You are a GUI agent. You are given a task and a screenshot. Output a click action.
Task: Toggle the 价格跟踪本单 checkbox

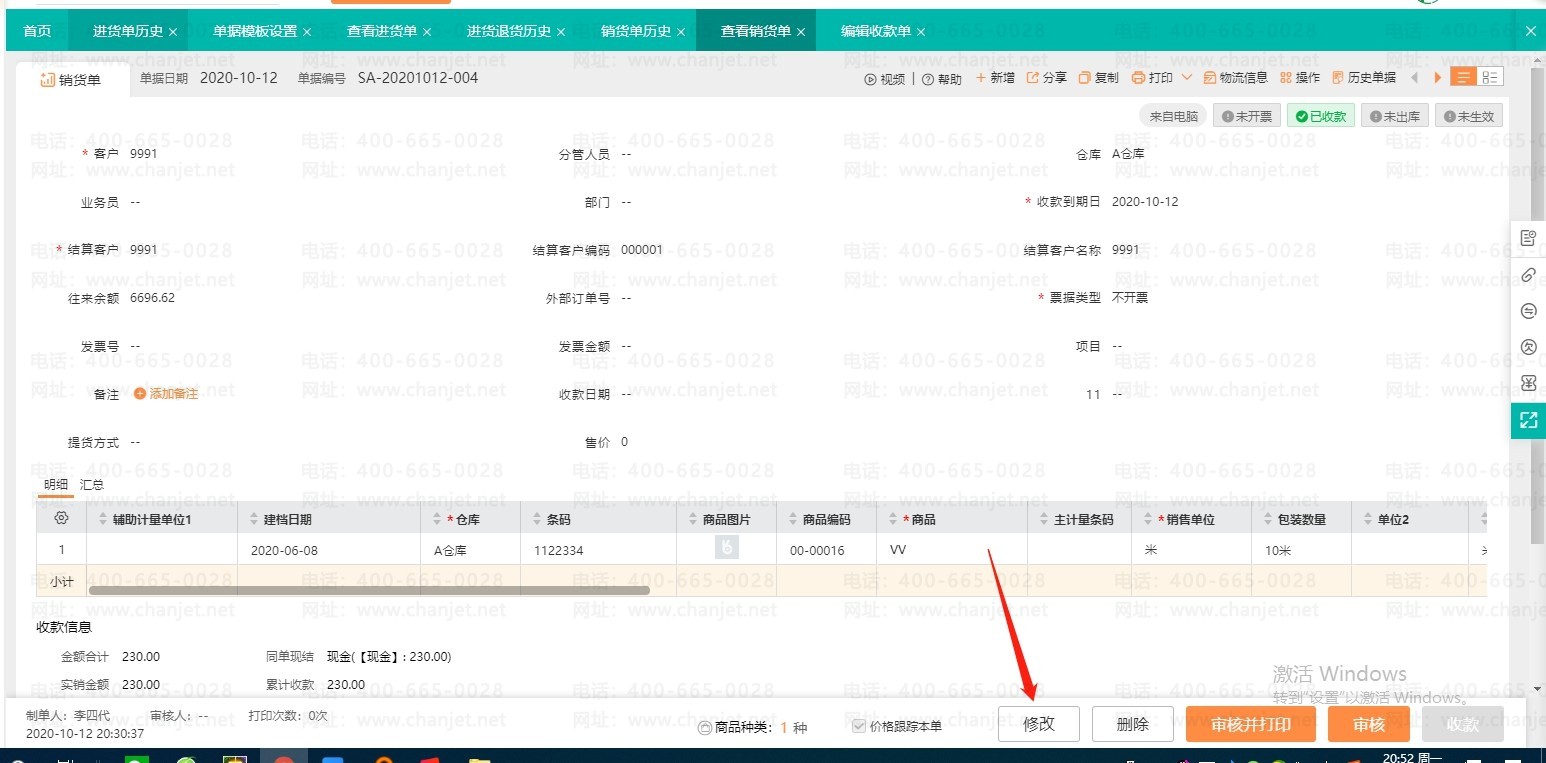coord(858,726)
